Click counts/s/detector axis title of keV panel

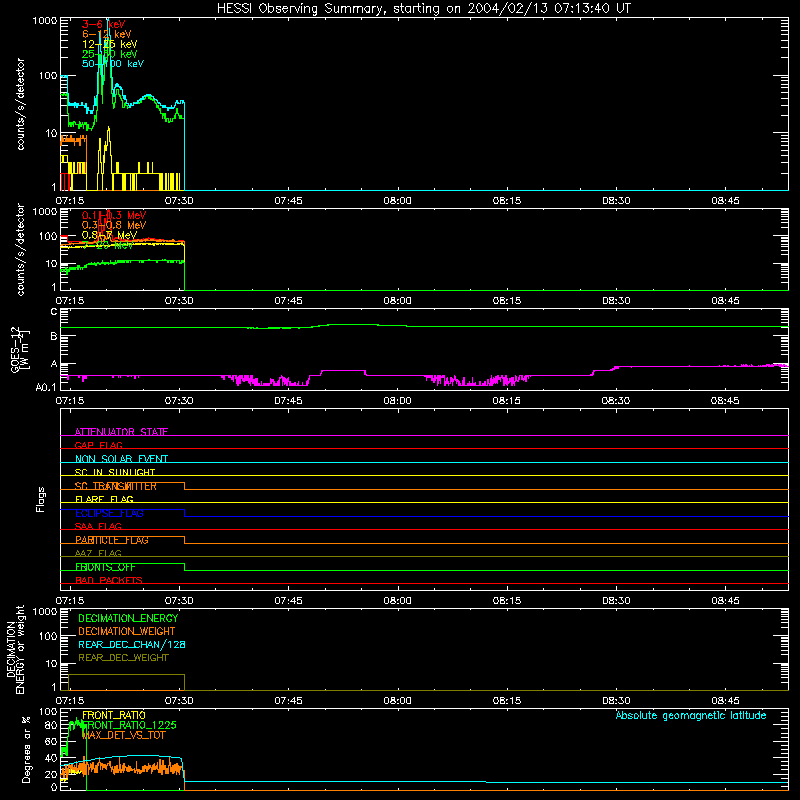coord(20,104)
